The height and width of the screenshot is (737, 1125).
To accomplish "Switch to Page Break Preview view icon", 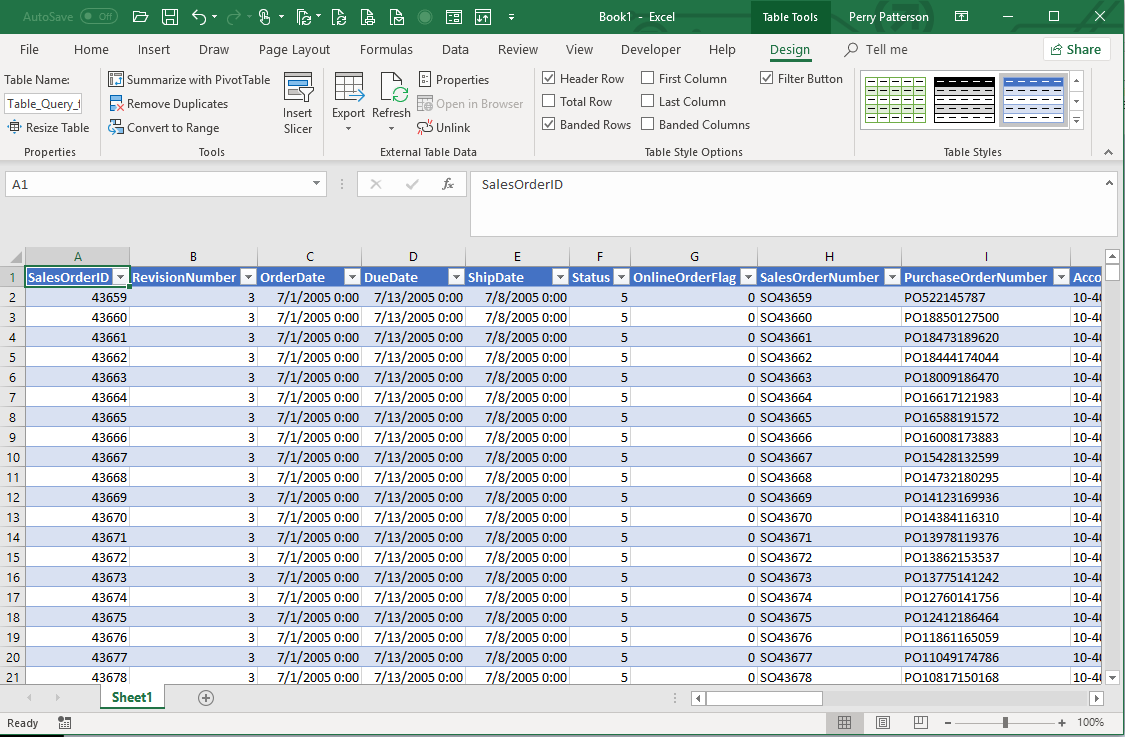I will coord(921,722).
